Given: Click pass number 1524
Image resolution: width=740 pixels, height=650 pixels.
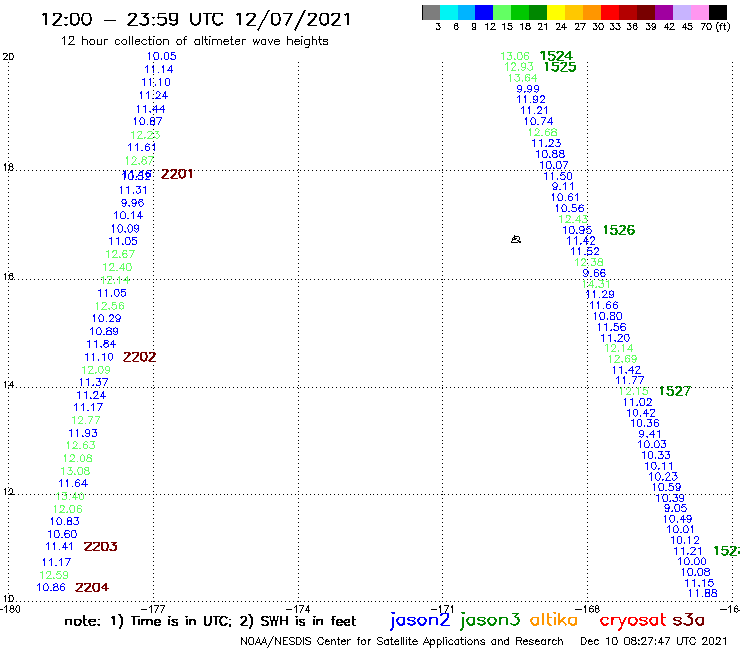Looking at the screenshot, I should [x=556, y=56].
